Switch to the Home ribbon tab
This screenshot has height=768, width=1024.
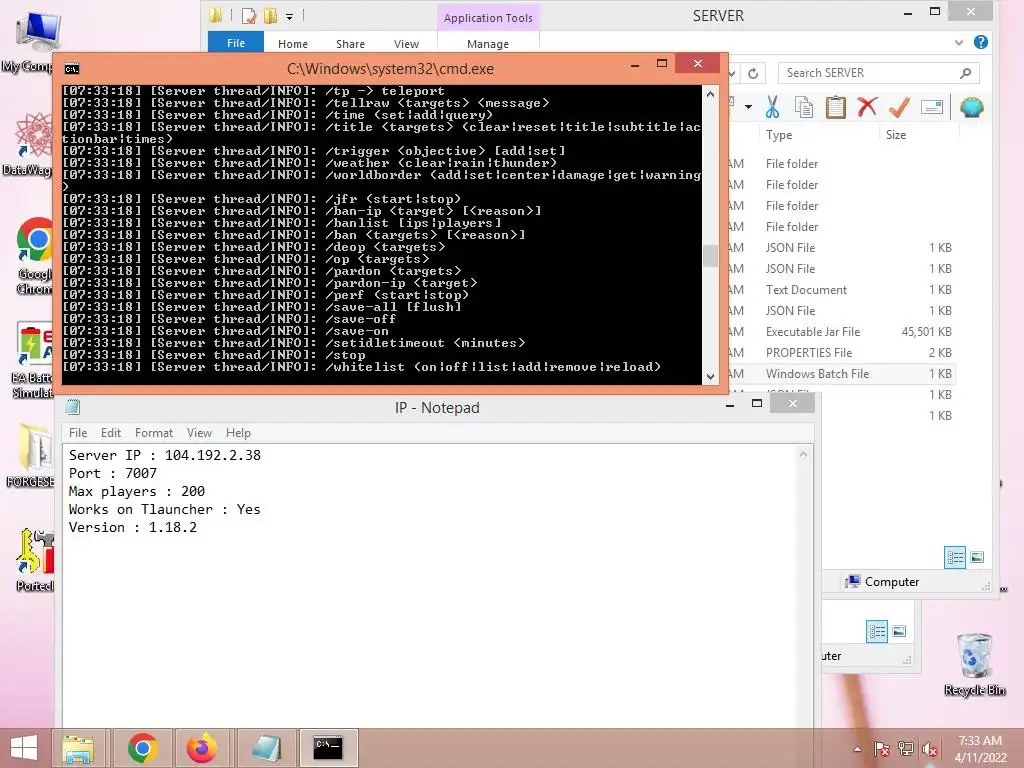pyautogui.click(x=293, y=44)
